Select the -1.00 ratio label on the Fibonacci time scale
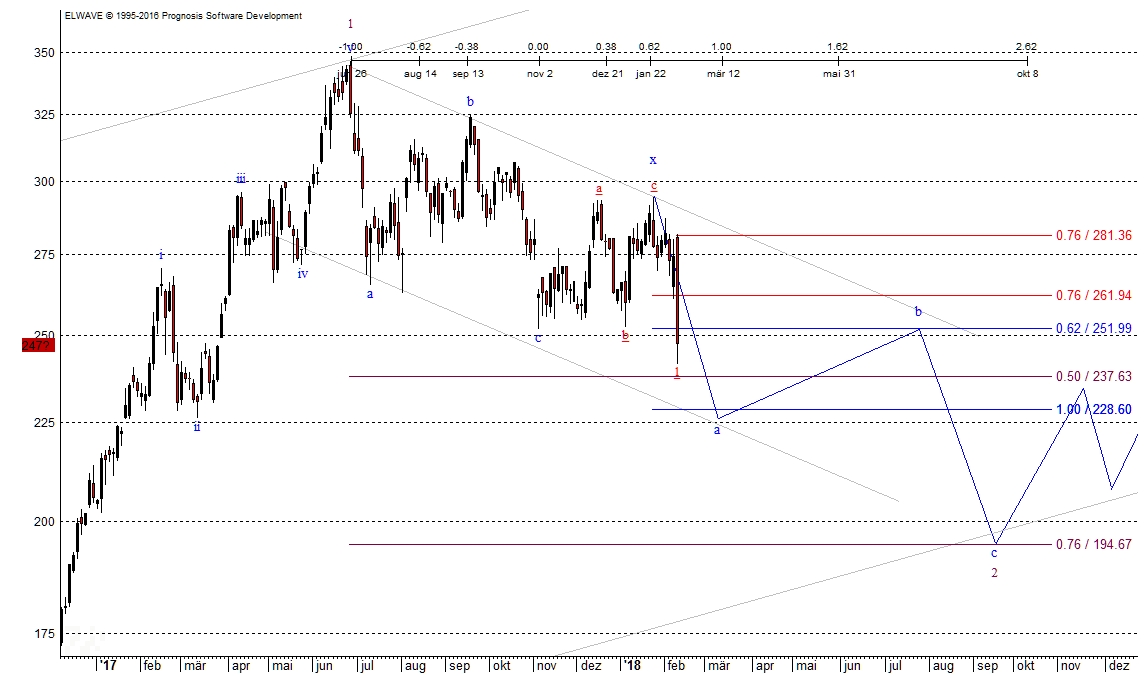Screen dimensions: 1147x676 coord(349,45)
